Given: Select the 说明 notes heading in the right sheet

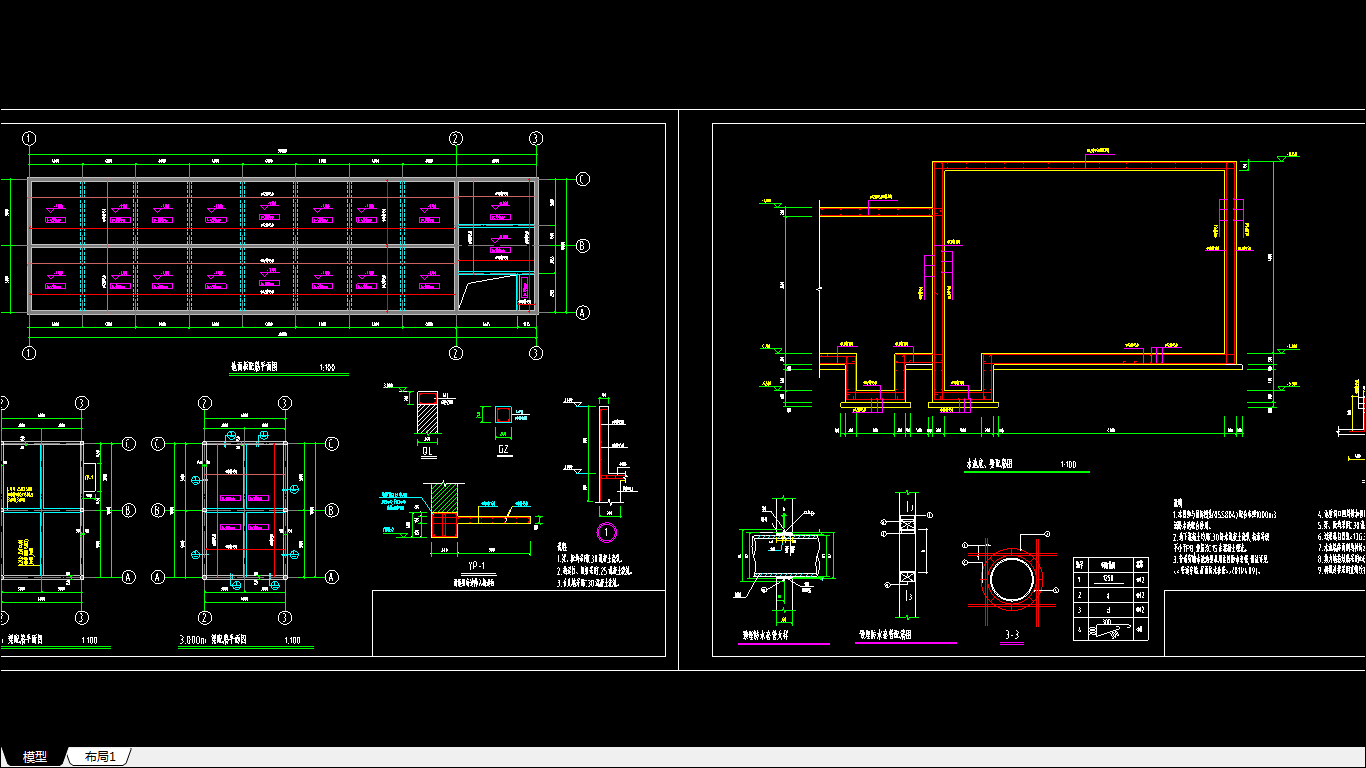Looking at the screenshot, I should point(1178,503).
